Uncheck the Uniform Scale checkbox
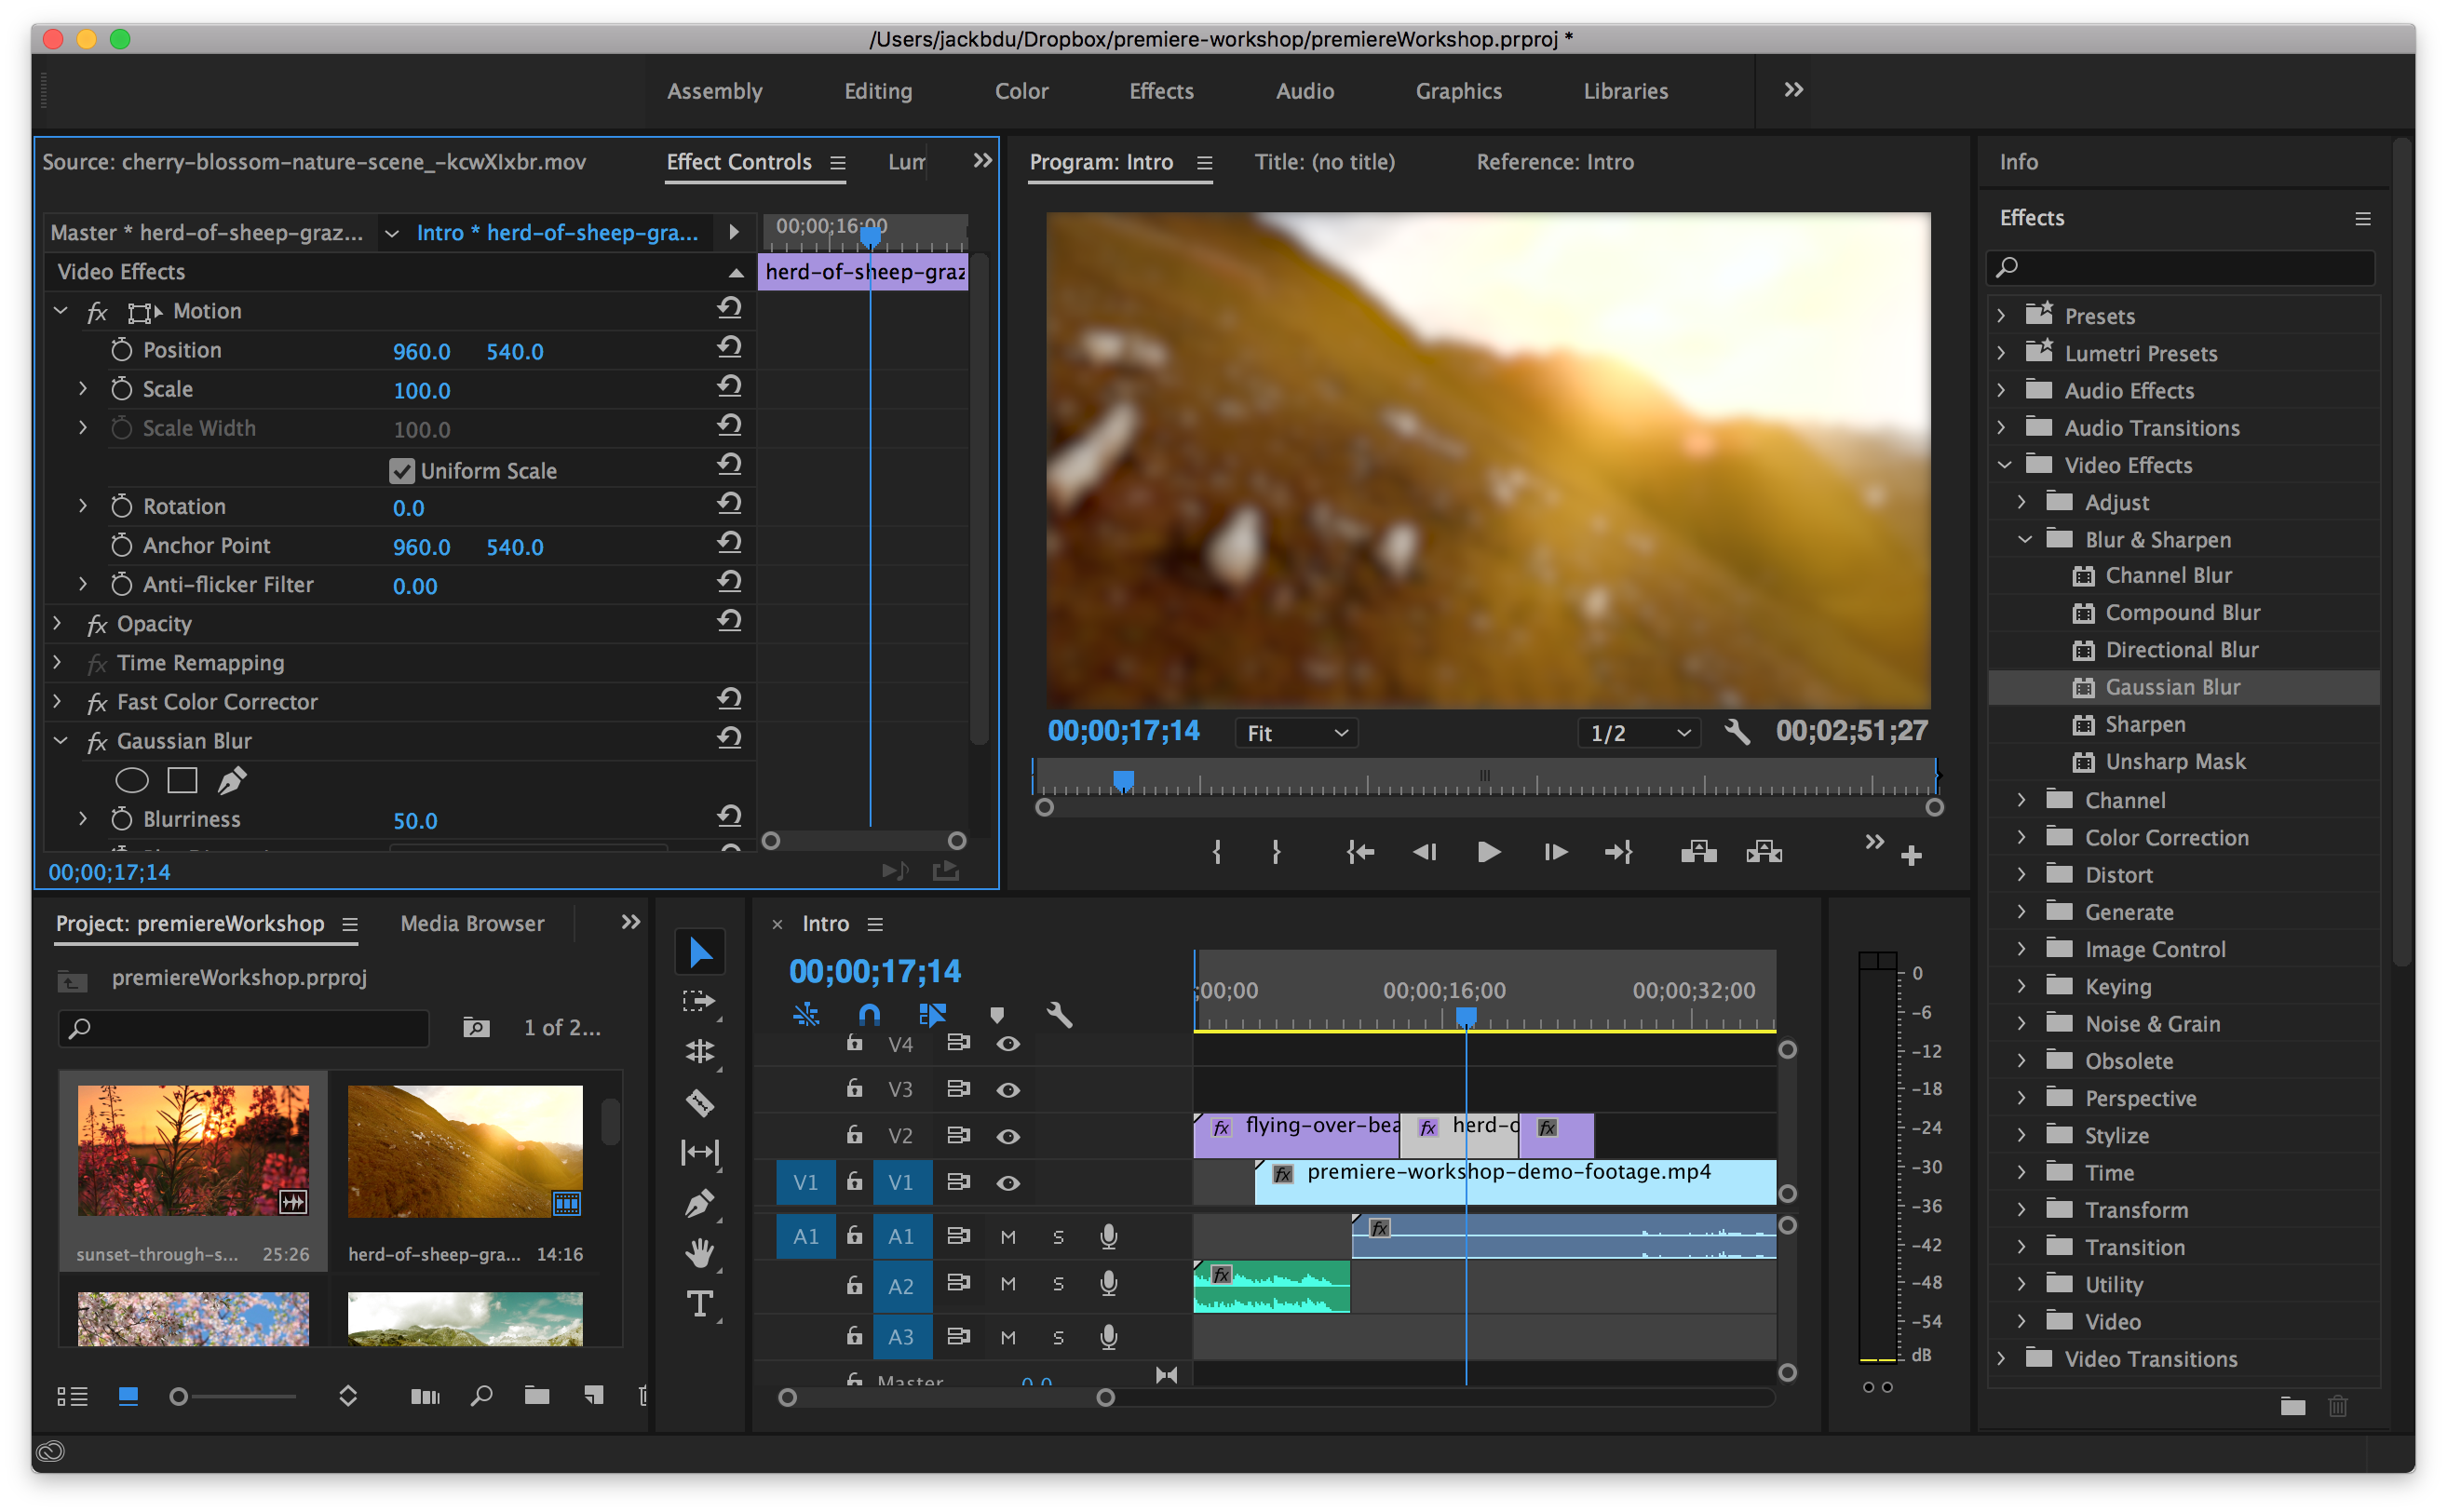The image size is (2447, 1512). point(402,471)
